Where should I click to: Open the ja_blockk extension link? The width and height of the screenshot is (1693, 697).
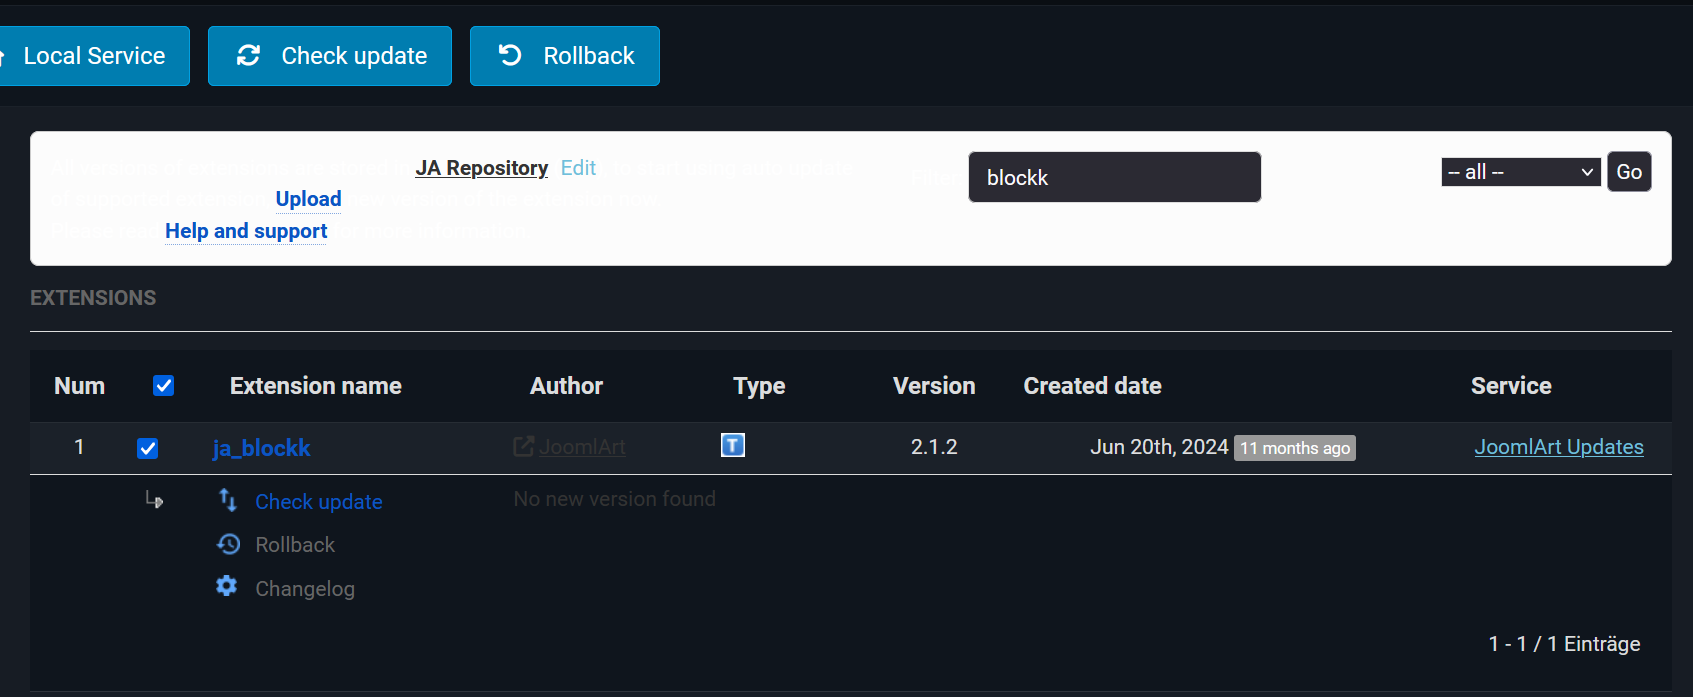261,448
